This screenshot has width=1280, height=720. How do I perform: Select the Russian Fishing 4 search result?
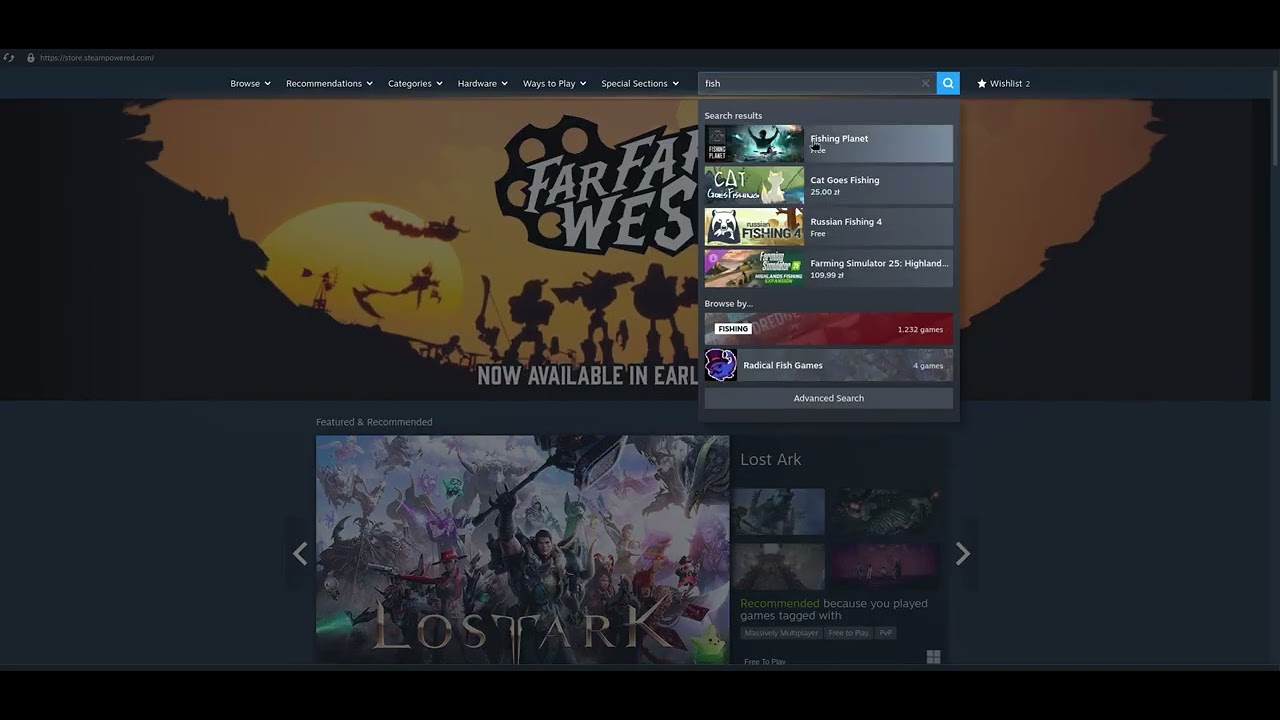click(x=829, y=227)
